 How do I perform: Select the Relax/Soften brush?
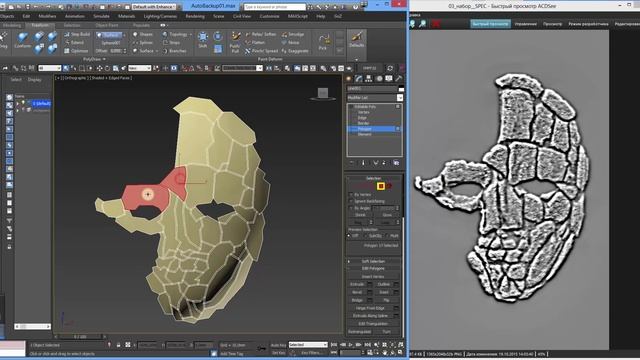[x=261, y=34]
